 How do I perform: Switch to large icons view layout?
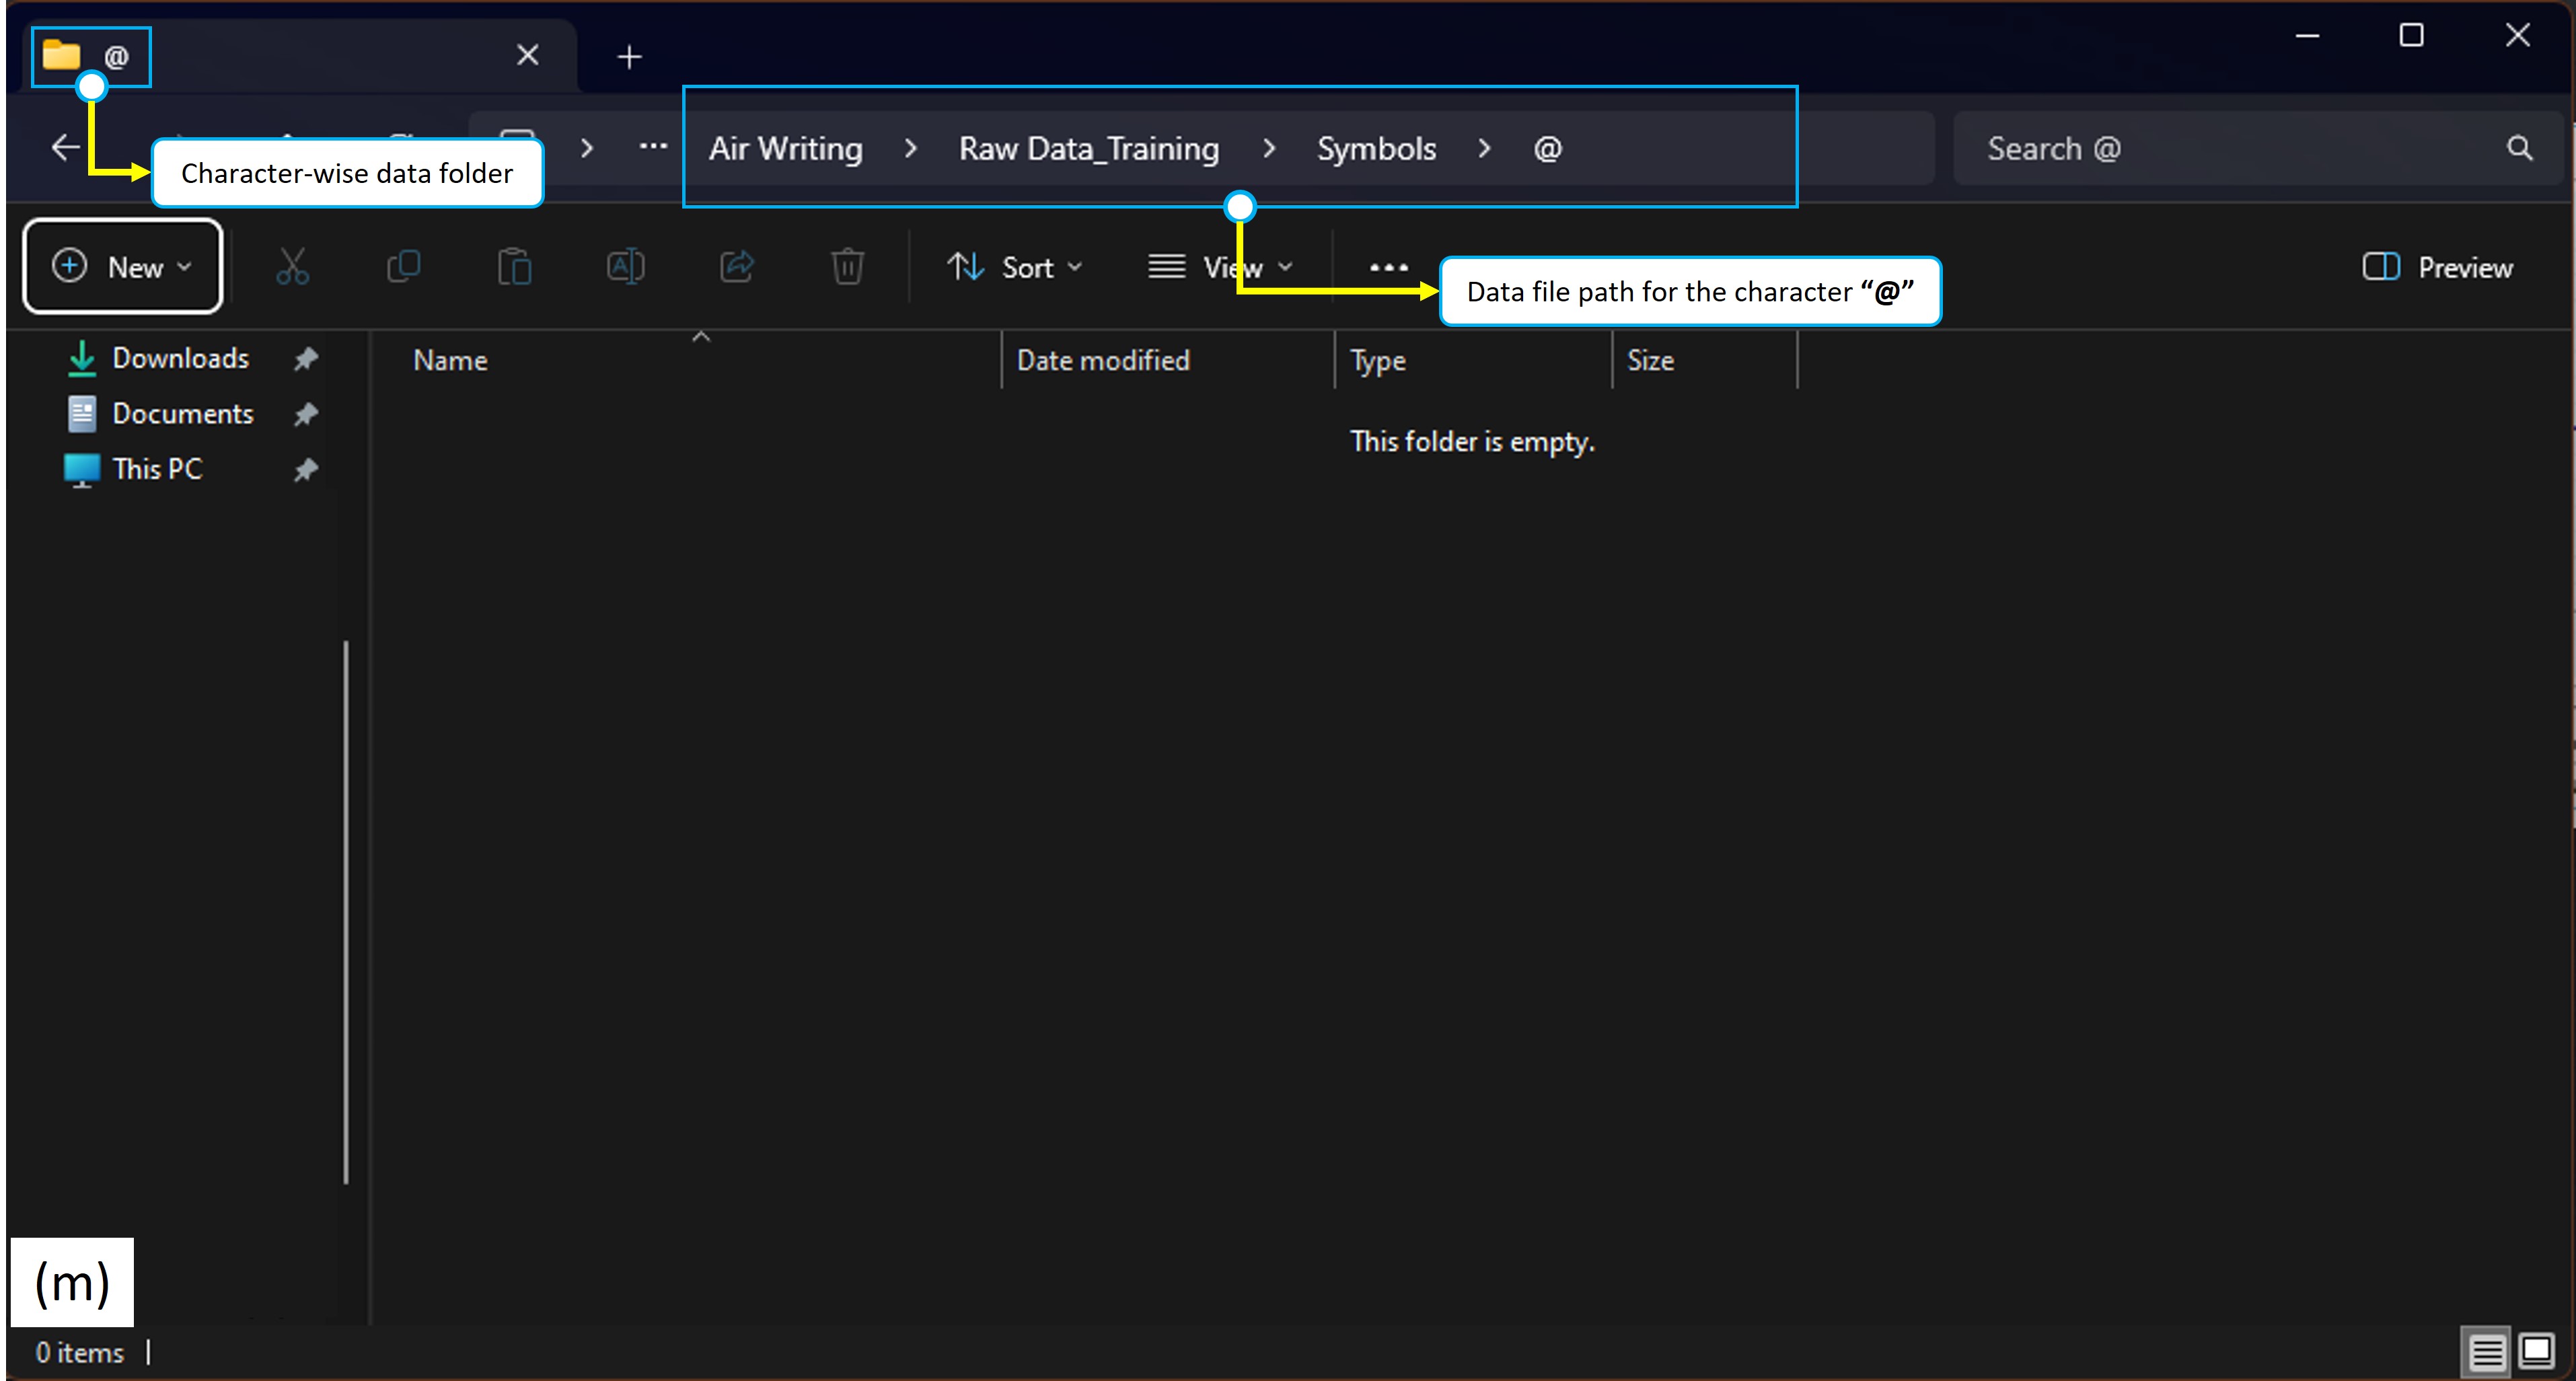[2536, 1352]
